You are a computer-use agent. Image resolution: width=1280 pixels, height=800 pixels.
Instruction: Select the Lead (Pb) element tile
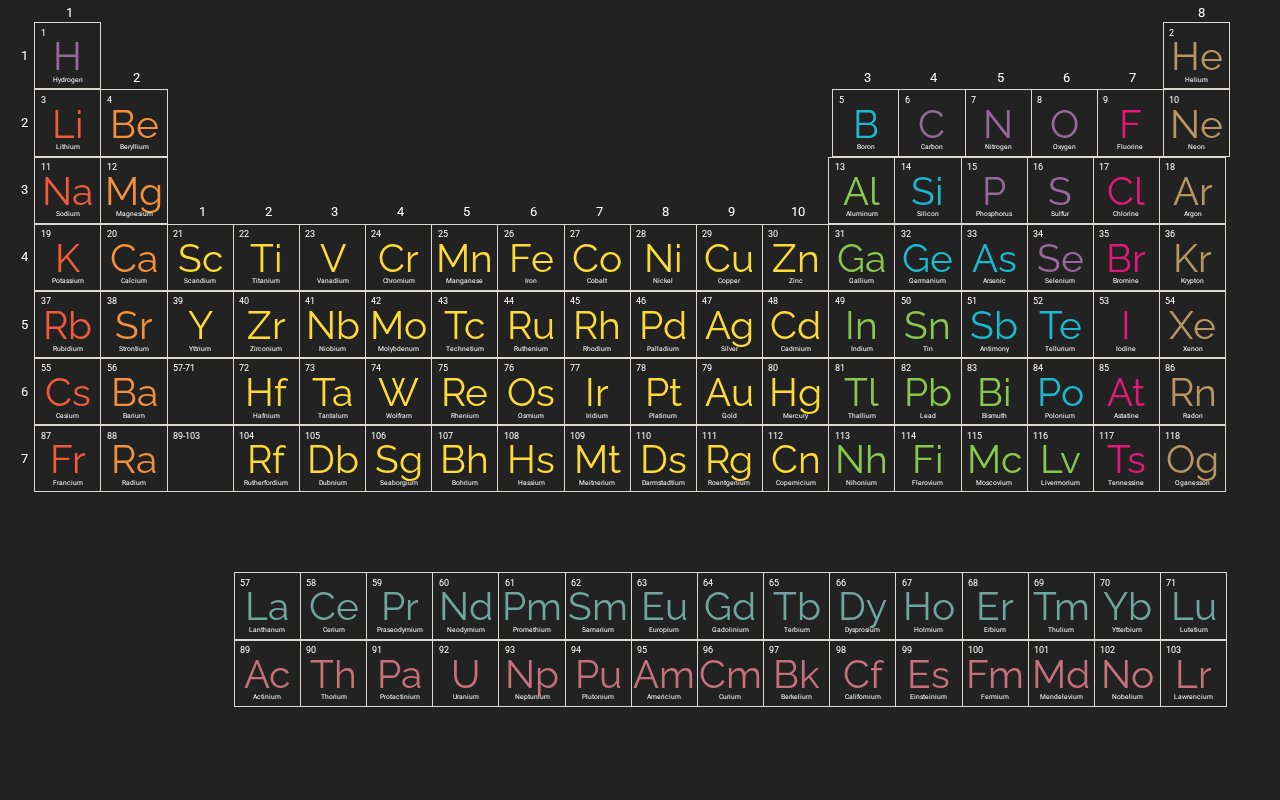point(927,392)
